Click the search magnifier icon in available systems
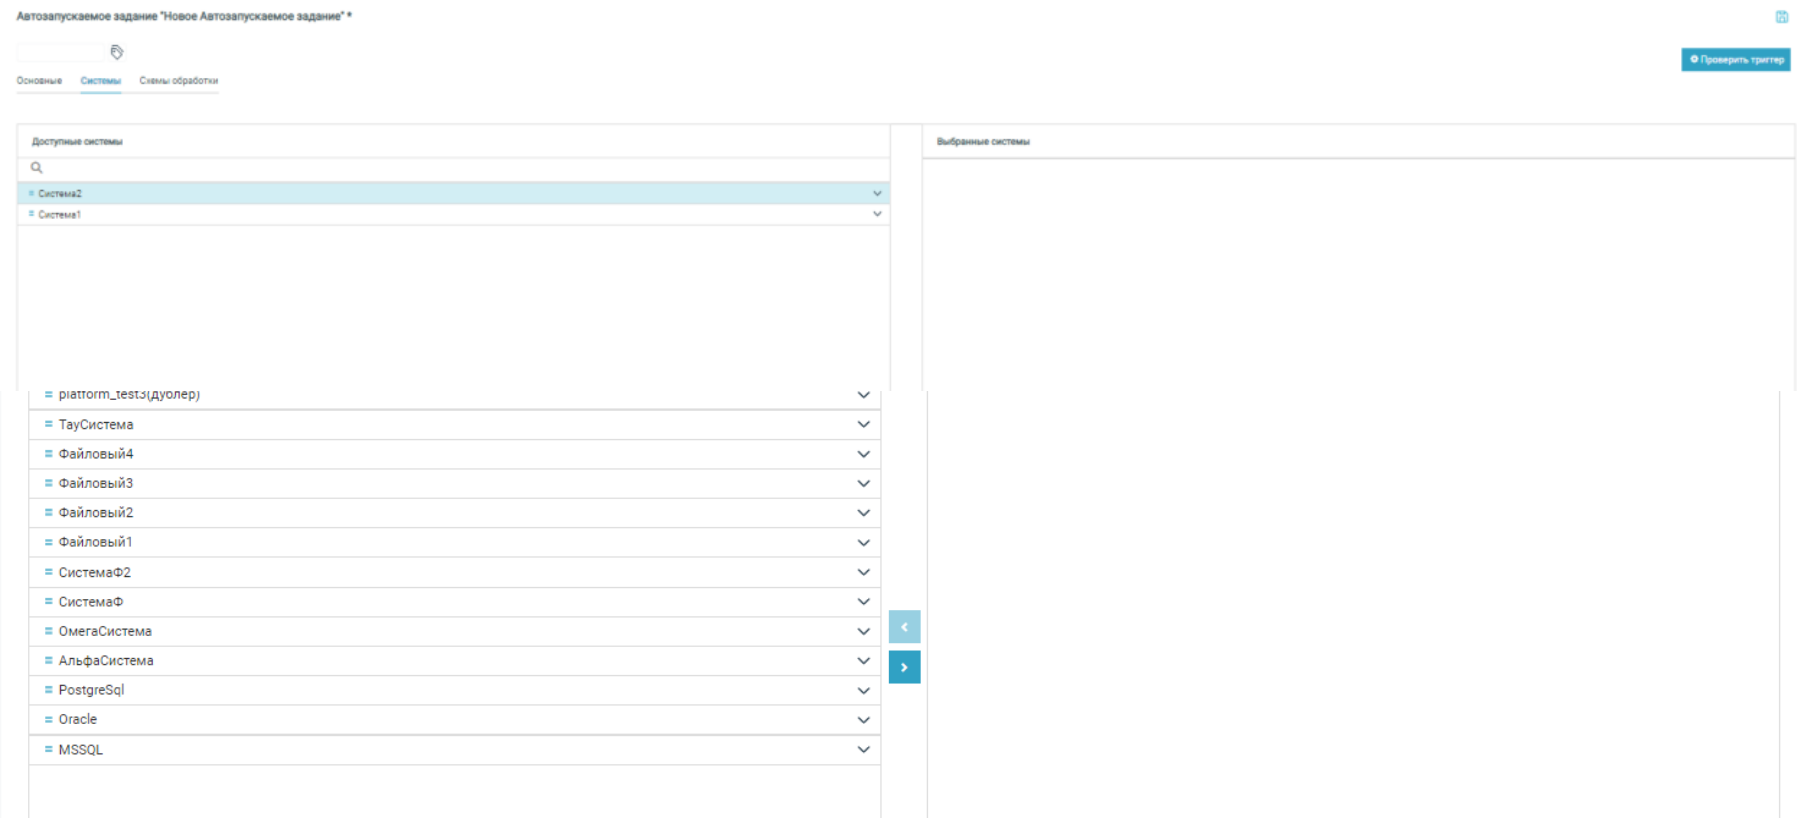The width and height of the screenshot is (1801, 818). point(37,168)
